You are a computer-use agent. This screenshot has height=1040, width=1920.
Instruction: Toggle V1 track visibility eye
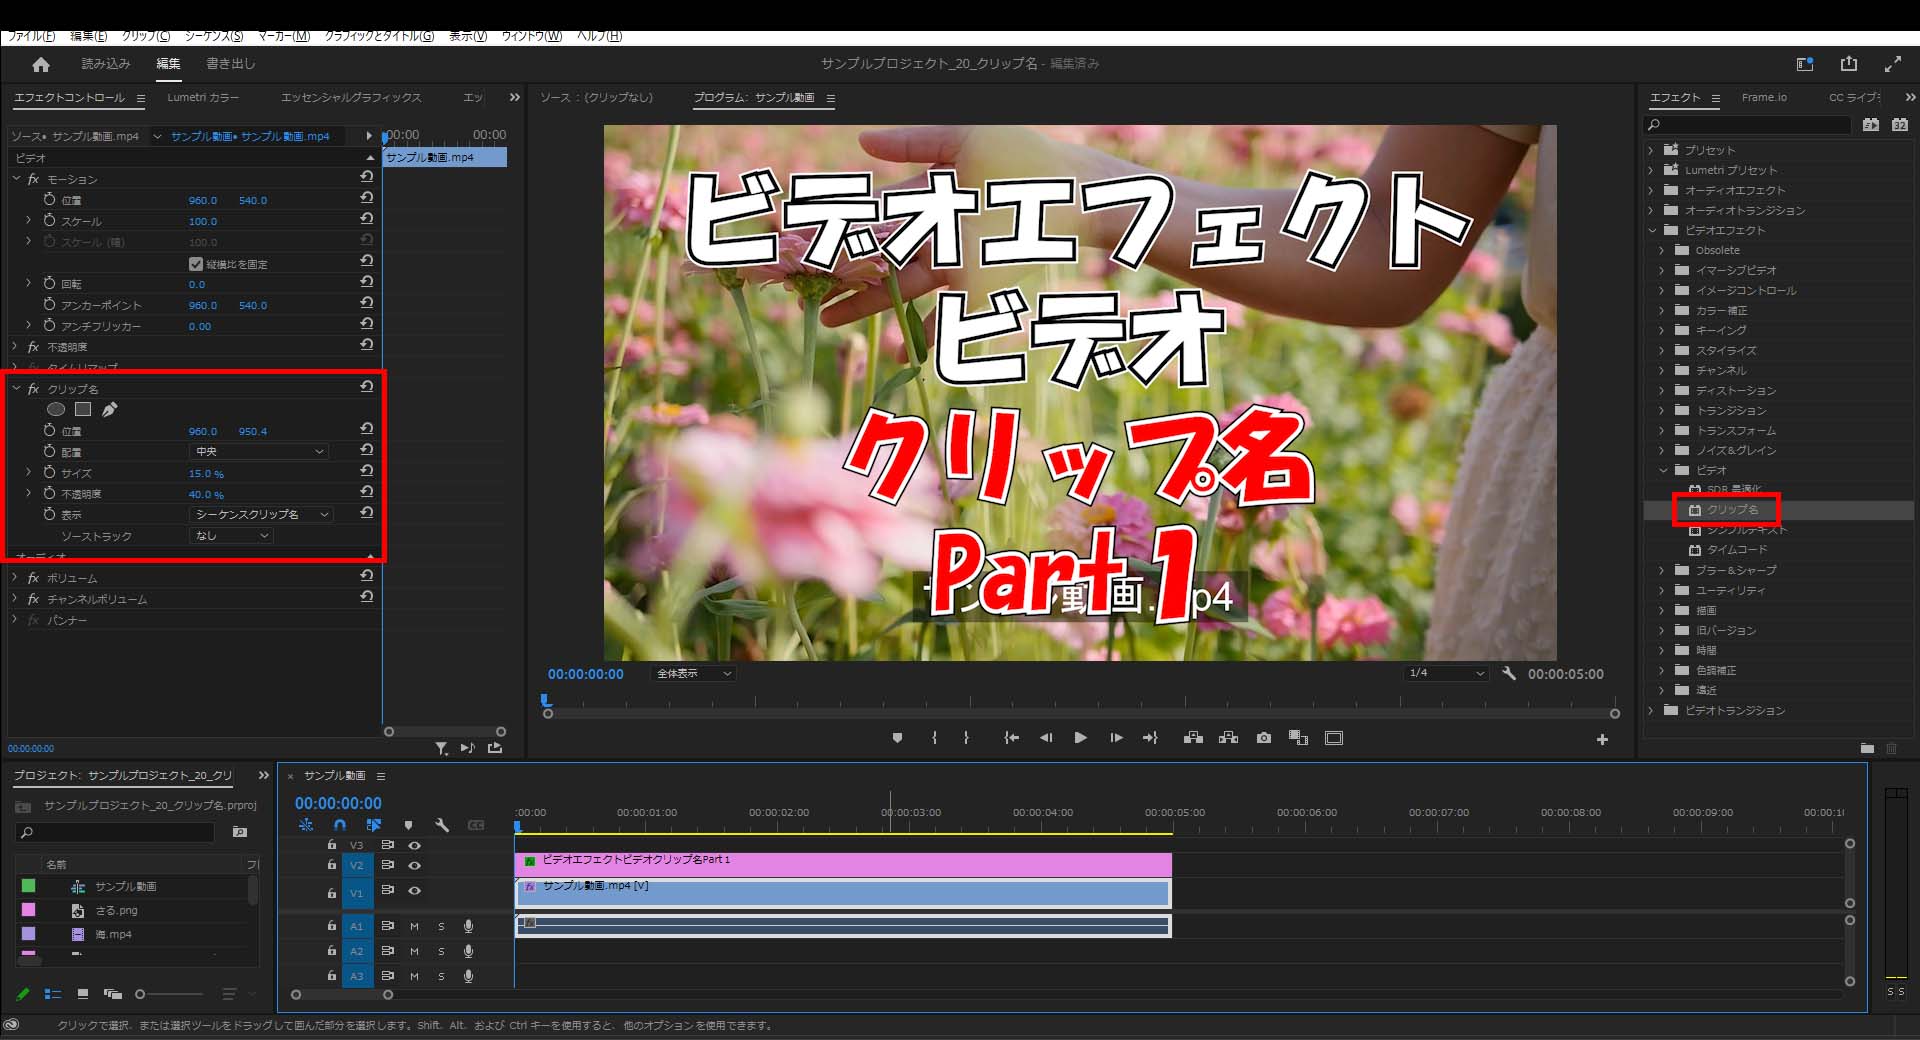pos(414,890)
